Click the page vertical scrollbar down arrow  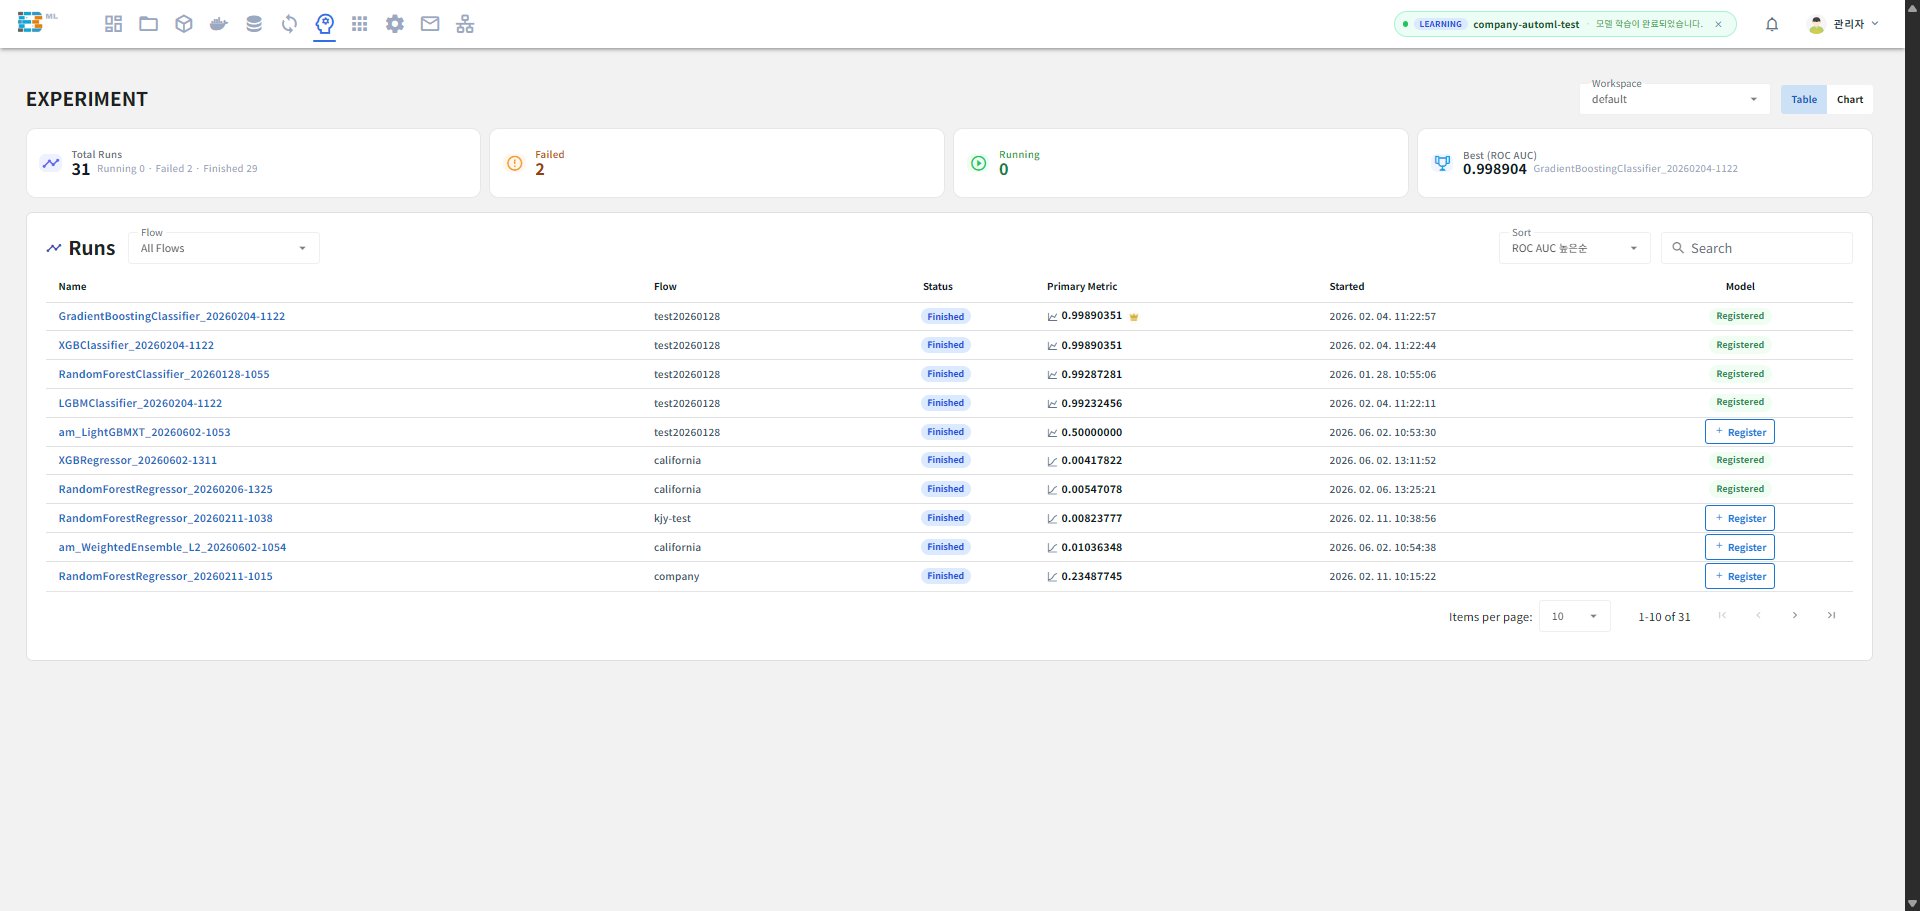click(1912, 903)
